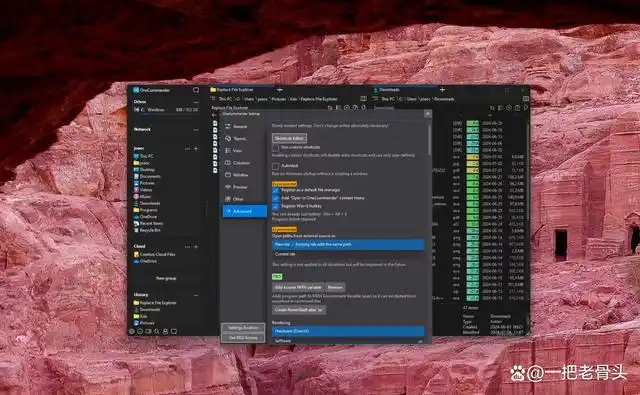Click Create PowerShell alias 'oc' button
This screenshot has height=395, width=640.
pyautogui.click(x=299, y=310)
